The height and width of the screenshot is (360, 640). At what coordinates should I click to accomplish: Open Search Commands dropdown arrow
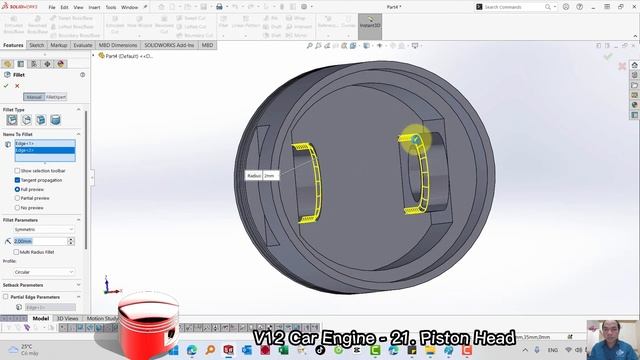(x=555, y=7)
